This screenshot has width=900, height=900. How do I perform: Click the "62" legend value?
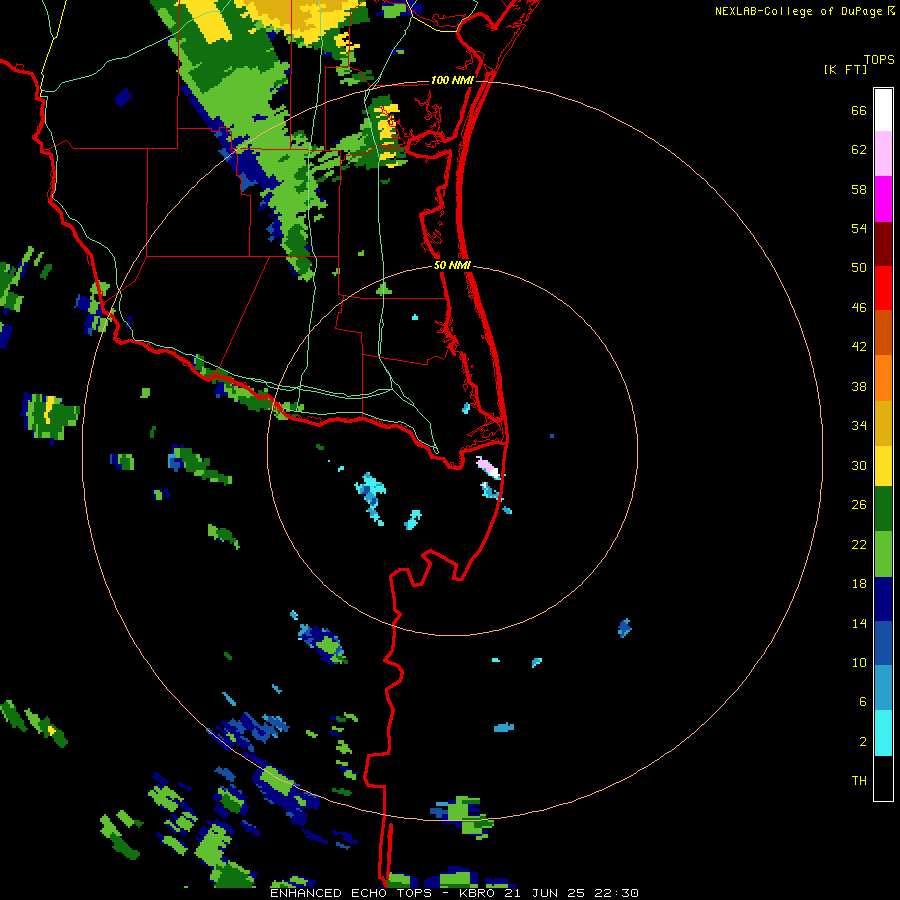[859, 150]
